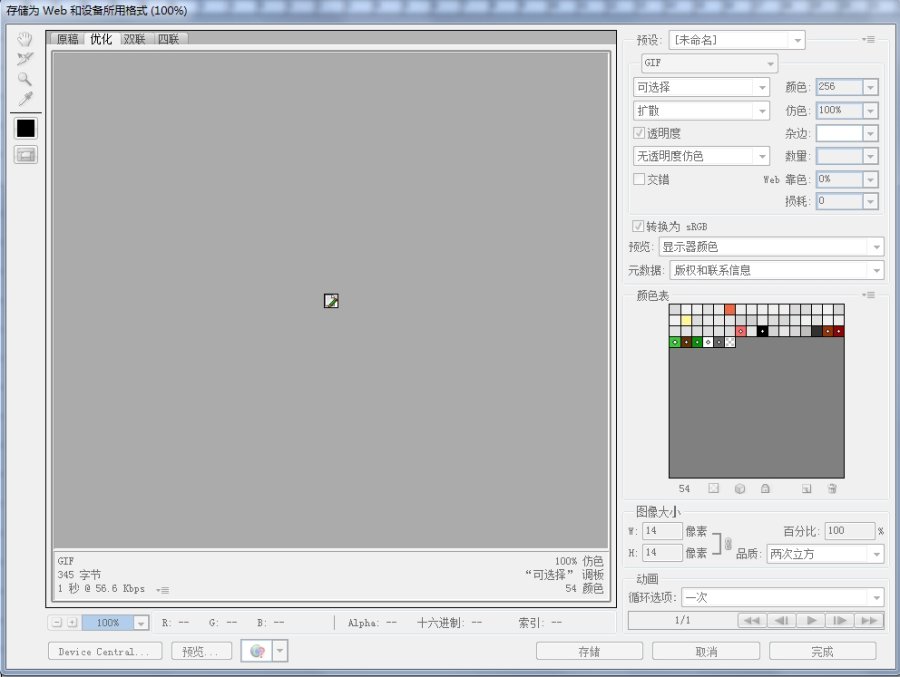Click the delete color trash icon
The image size is (900, 677).
832,489
